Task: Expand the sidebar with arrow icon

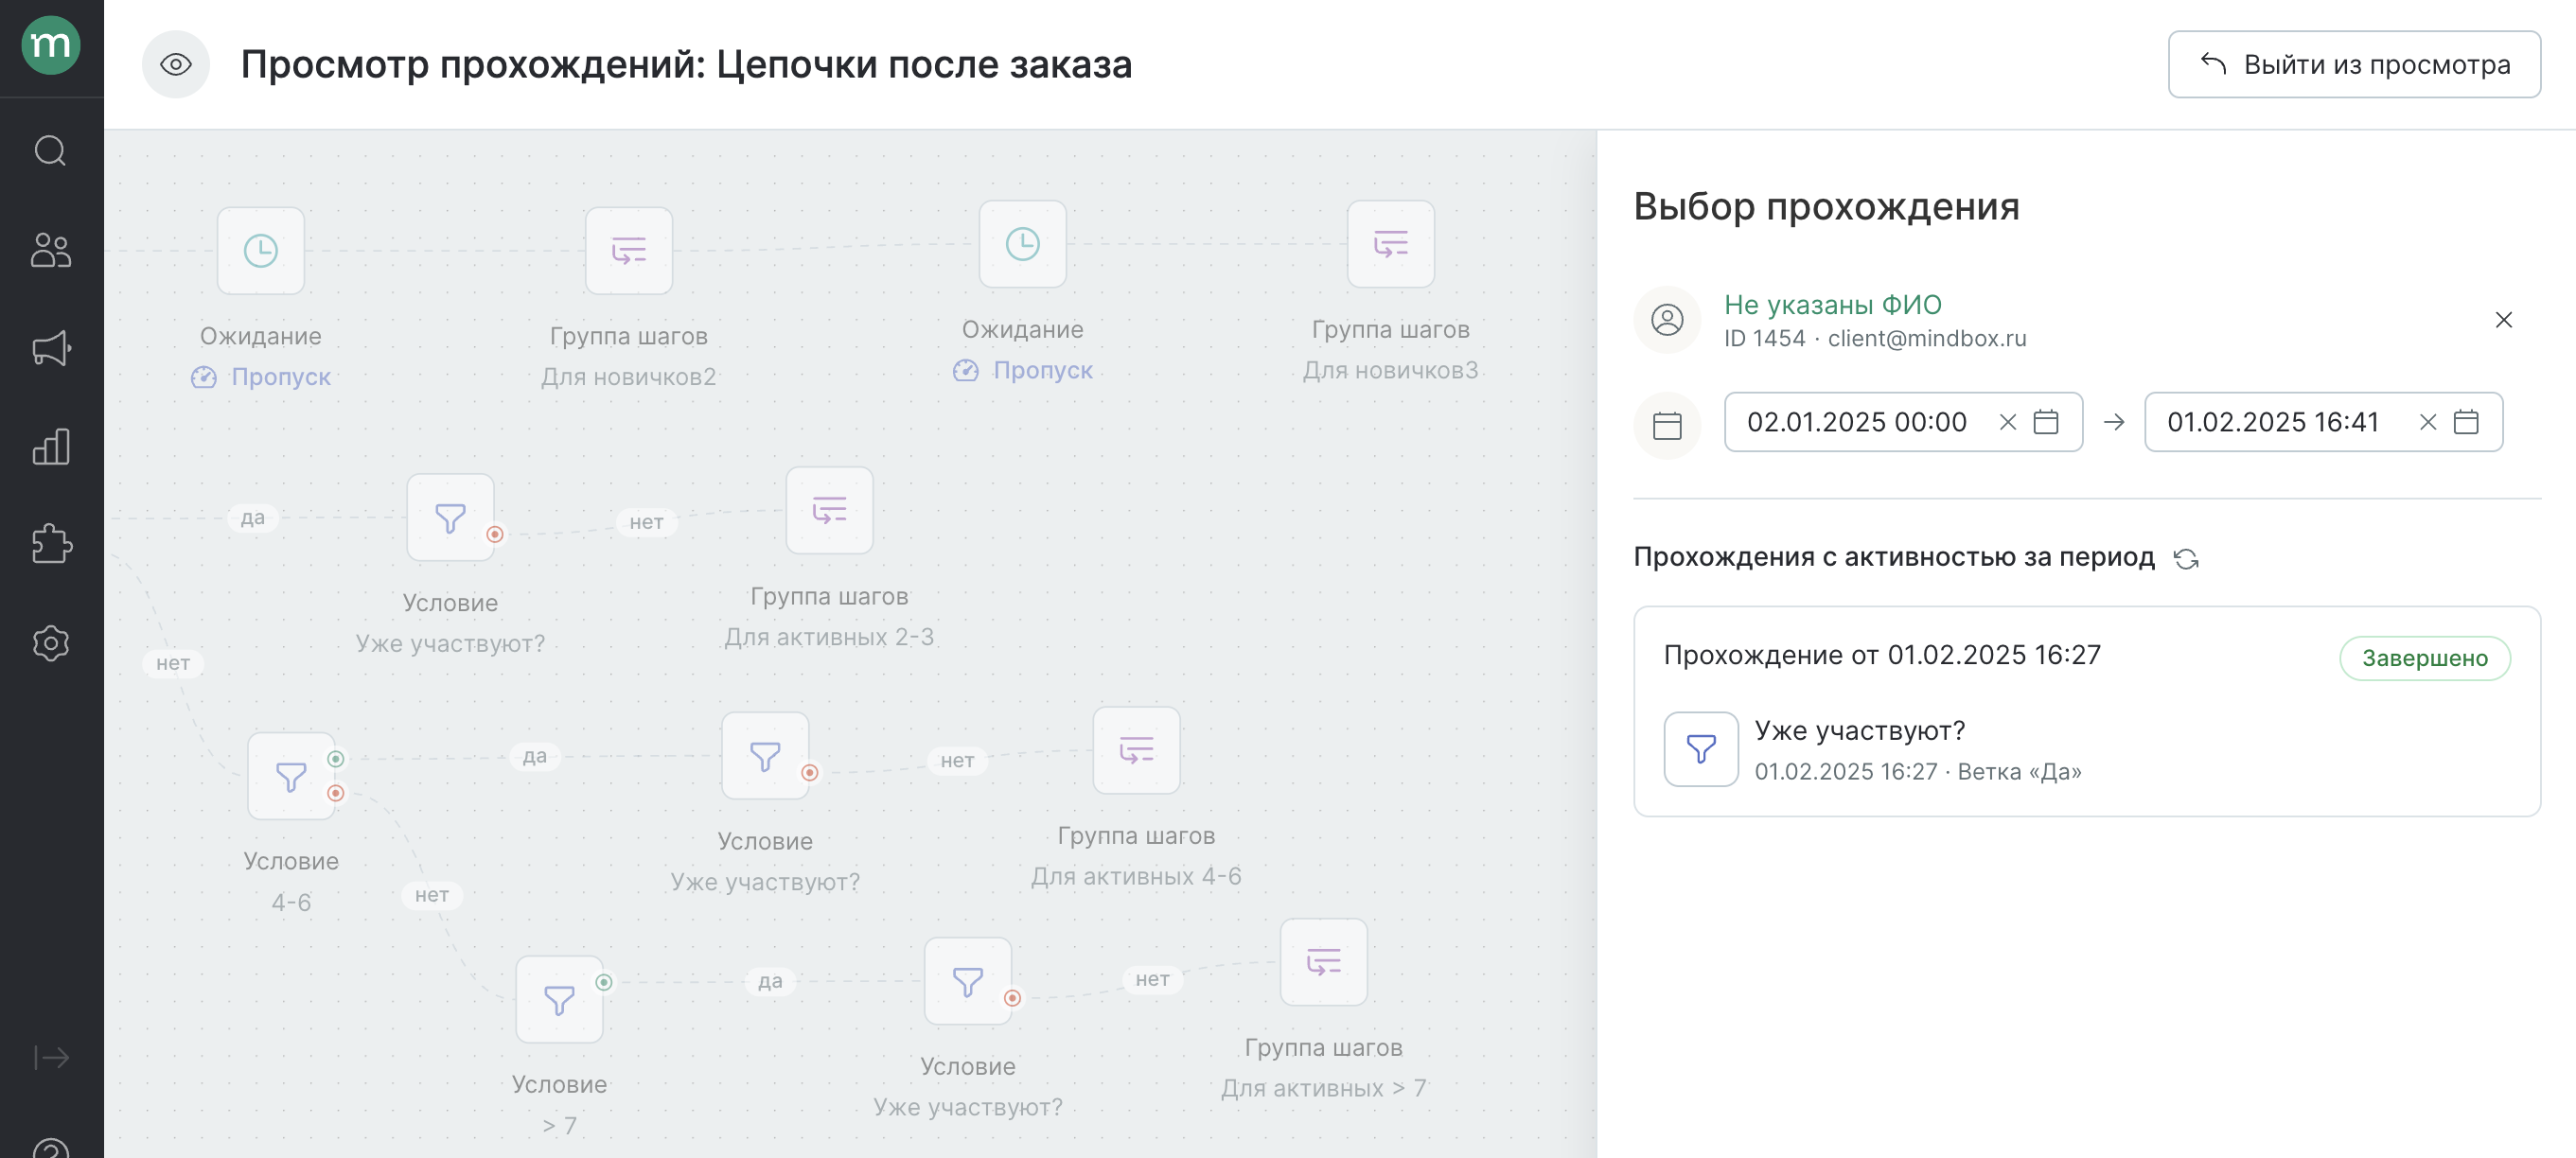Action: click(51, 1057)
